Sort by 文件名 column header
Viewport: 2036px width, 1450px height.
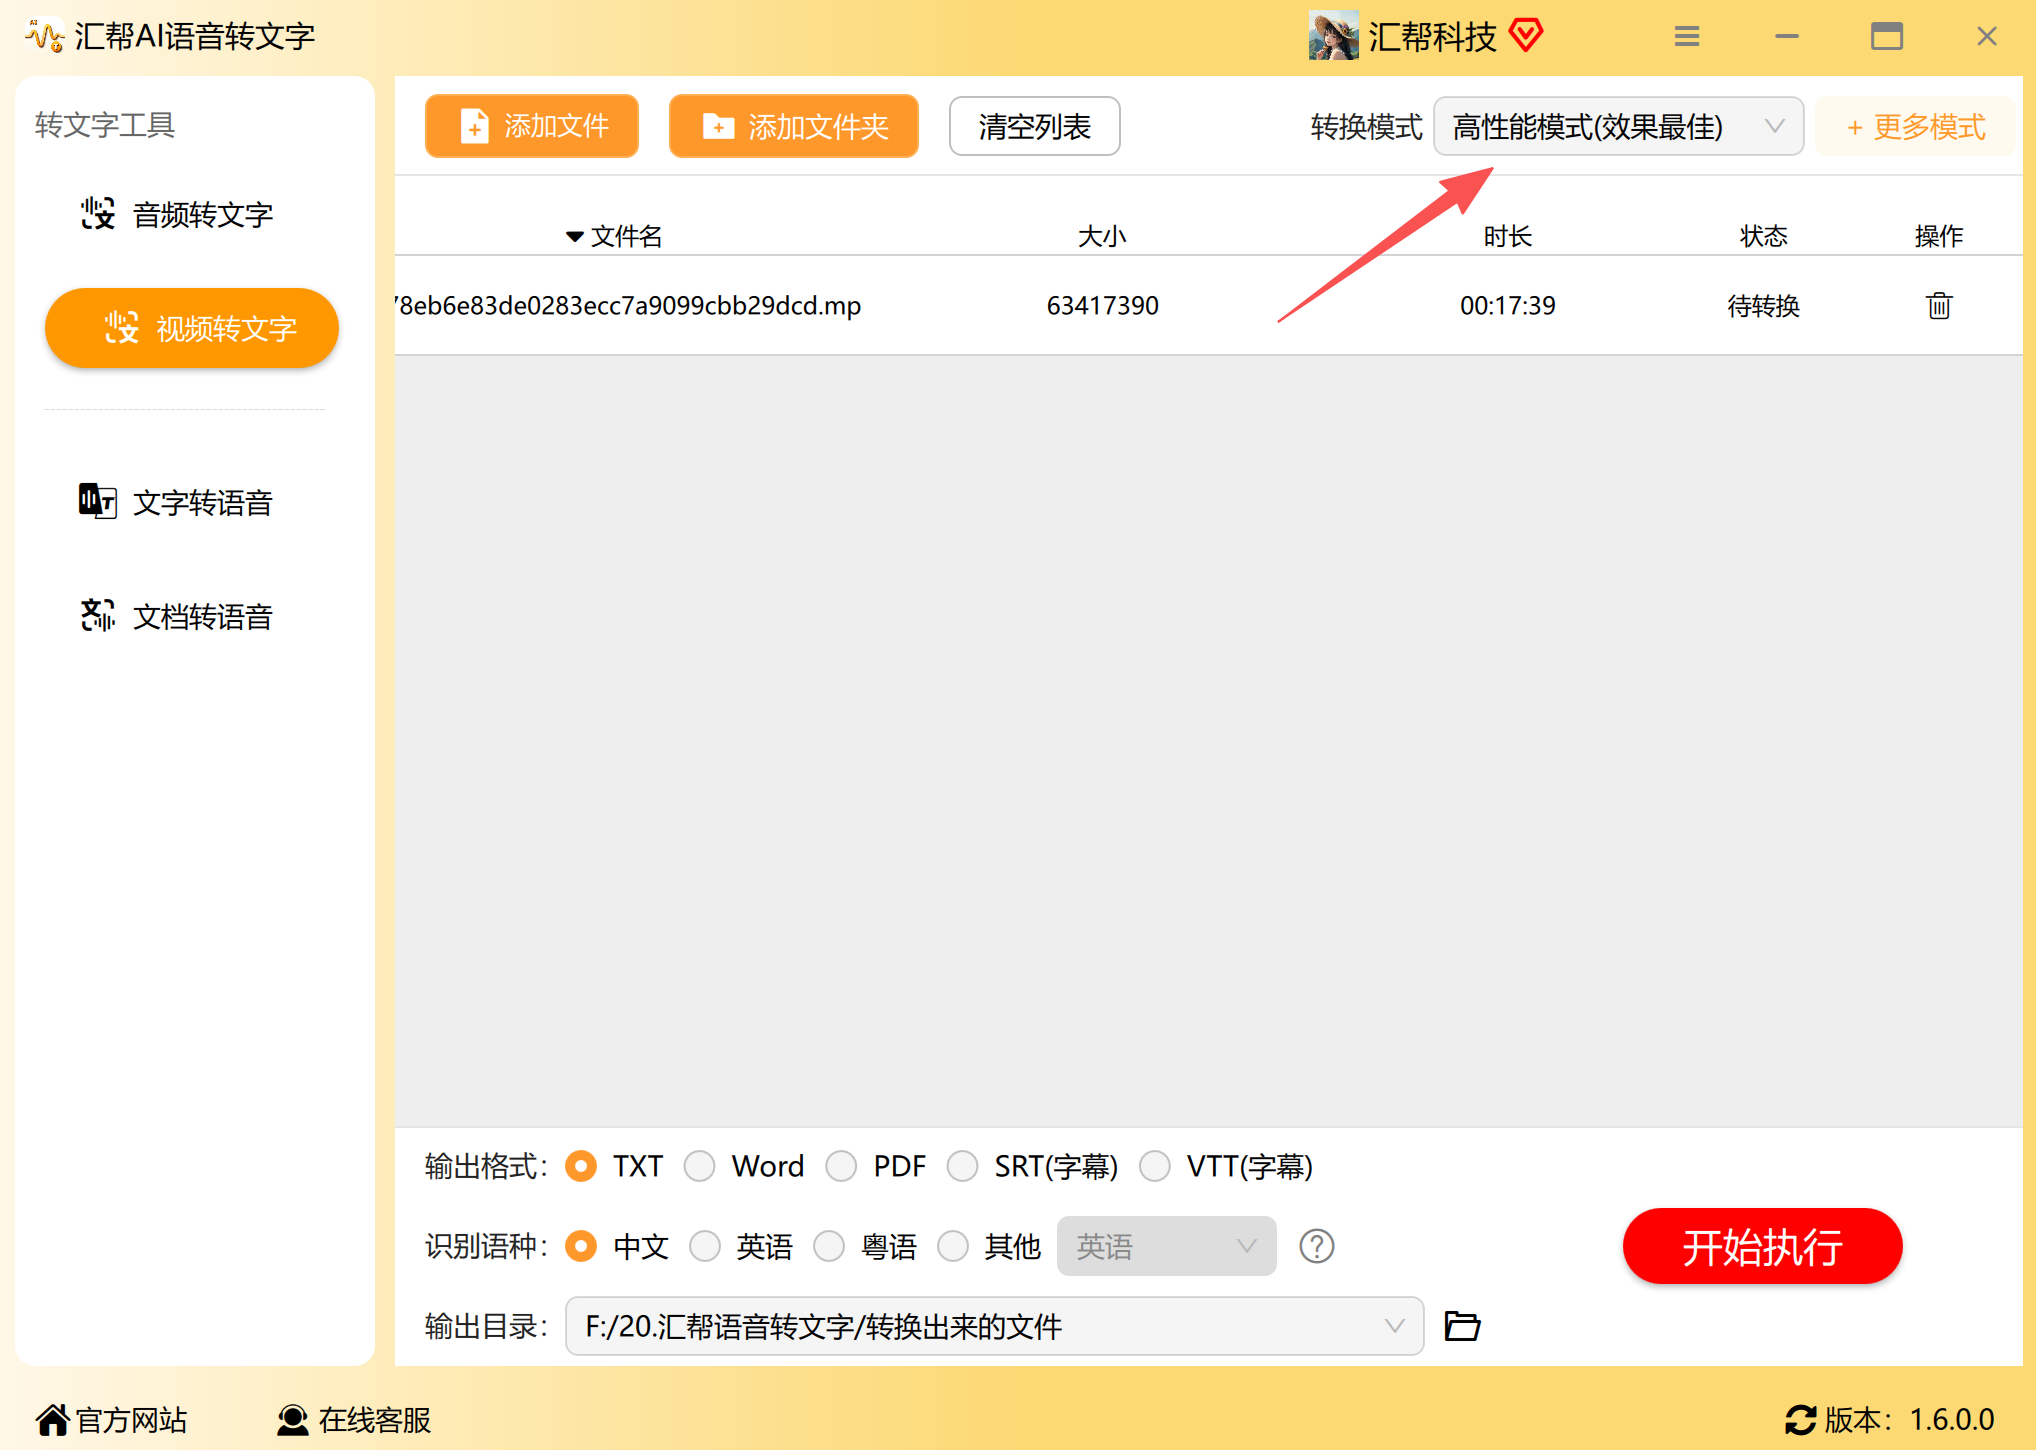click(614, 236)
